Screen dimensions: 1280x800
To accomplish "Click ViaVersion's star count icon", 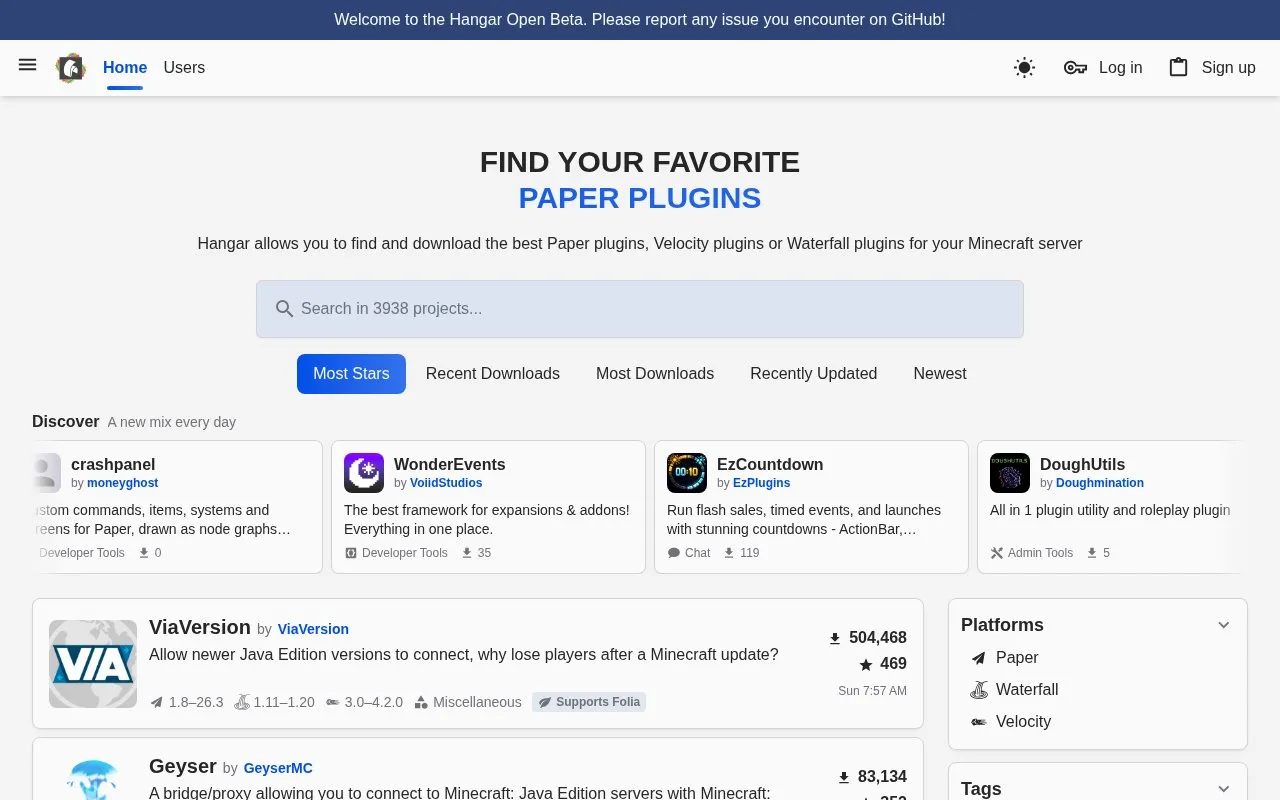I will [866, 664].
